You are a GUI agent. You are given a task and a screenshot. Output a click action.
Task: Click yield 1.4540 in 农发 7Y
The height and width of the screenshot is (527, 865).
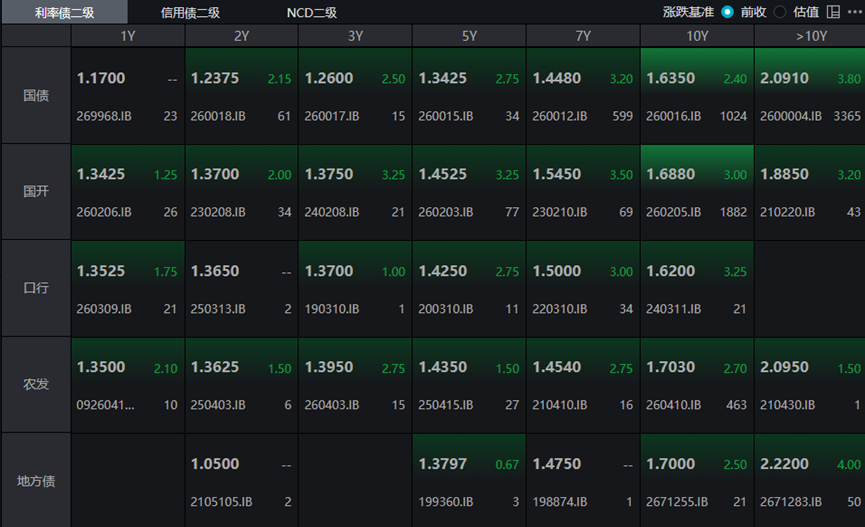click(557, 367)
